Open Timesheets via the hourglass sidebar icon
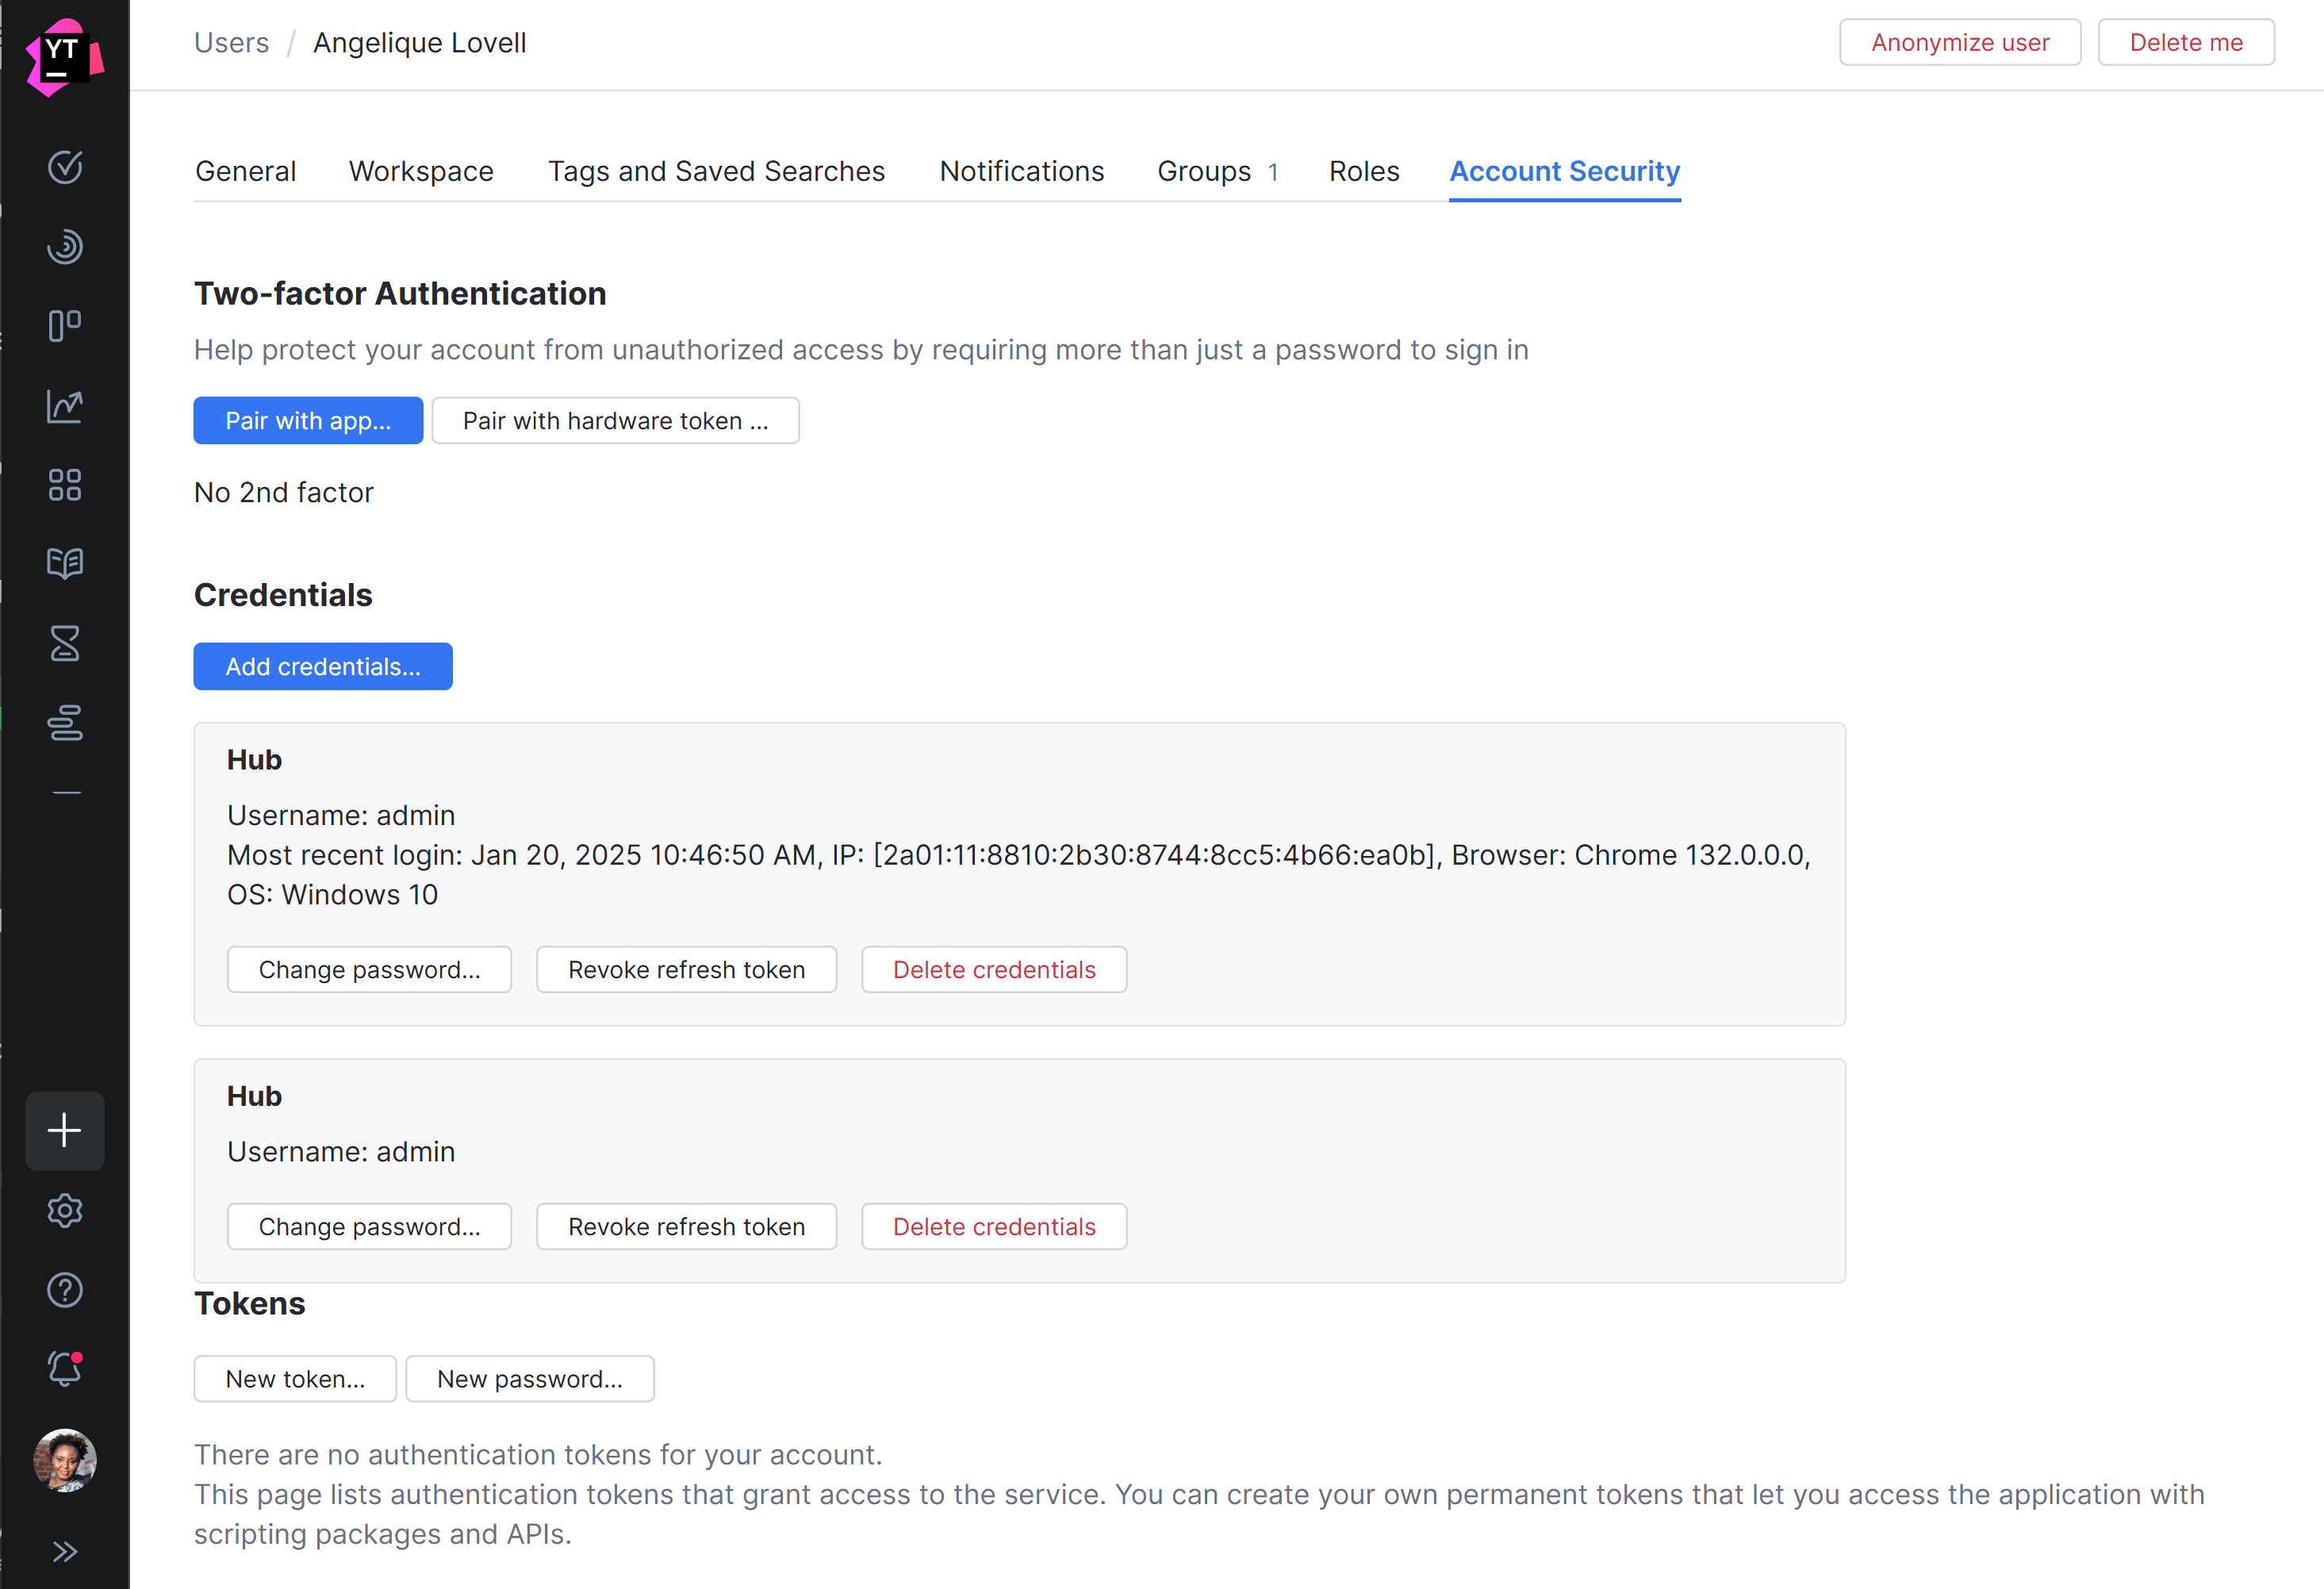Viewport: 2324px width, 1589px height. (65, 643)
